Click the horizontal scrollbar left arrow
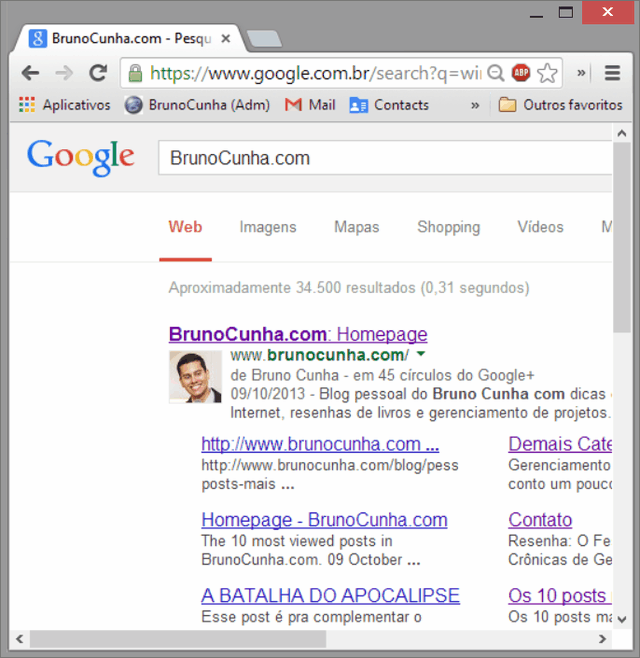The height and width of the screenshot is (658, 640). [x=19, y=639]
